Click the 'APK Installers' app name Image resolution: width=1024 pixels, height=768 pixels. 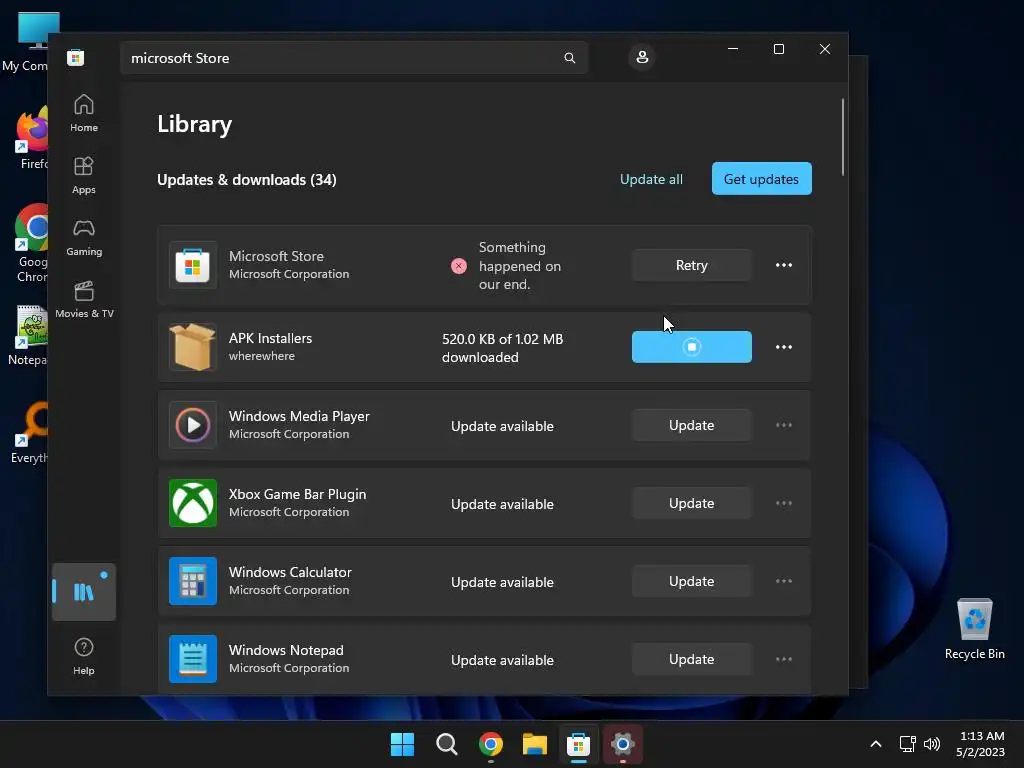coord(270,338)
